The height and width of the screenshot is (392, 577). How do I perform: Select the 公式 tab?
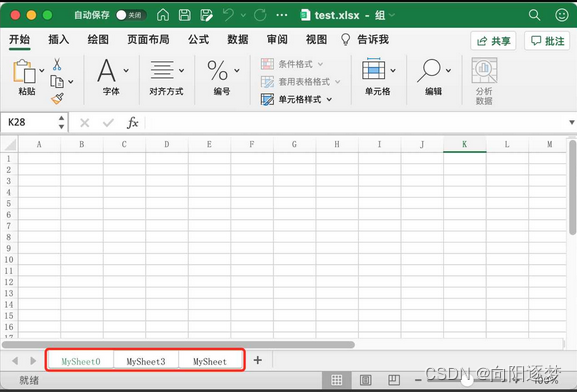coord(198,39)
